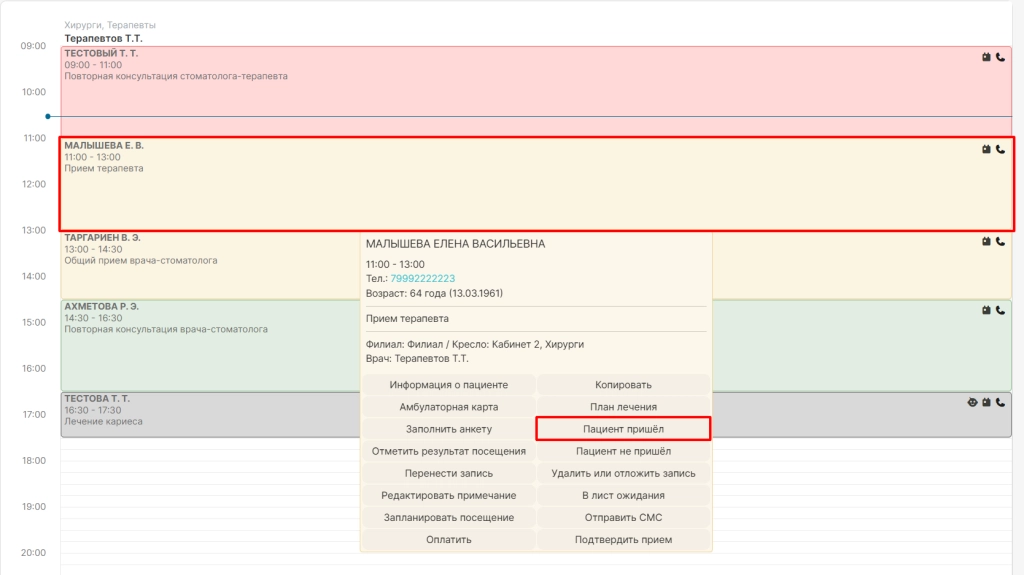This screenshot has height=575, width=1024.
Task: Click the "Оплатить" button
Action: [449, 539]
